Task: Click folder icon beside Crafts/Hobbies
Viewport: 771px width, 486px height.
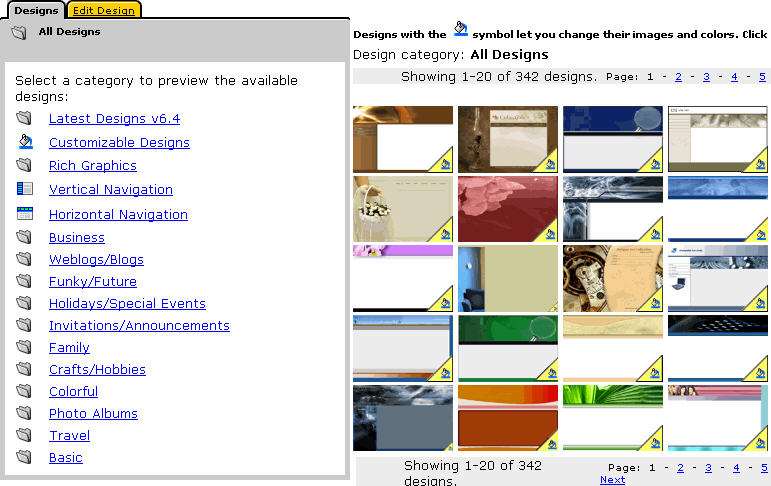Action: 24,369
